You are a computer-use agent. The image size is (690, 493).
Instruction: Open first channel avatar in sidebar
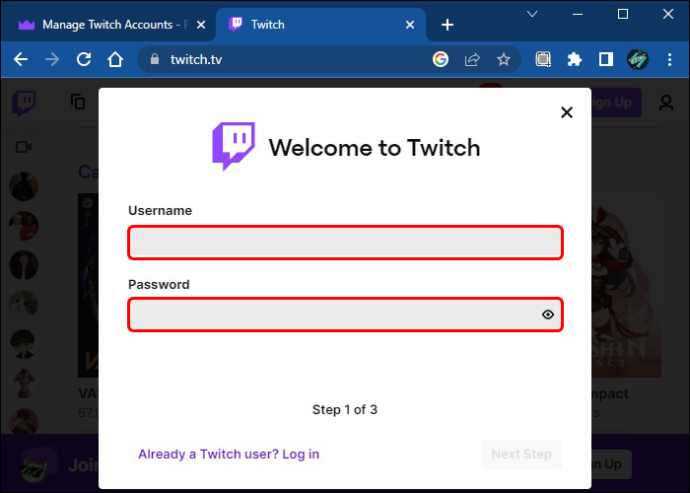click(x=24, y=186)
